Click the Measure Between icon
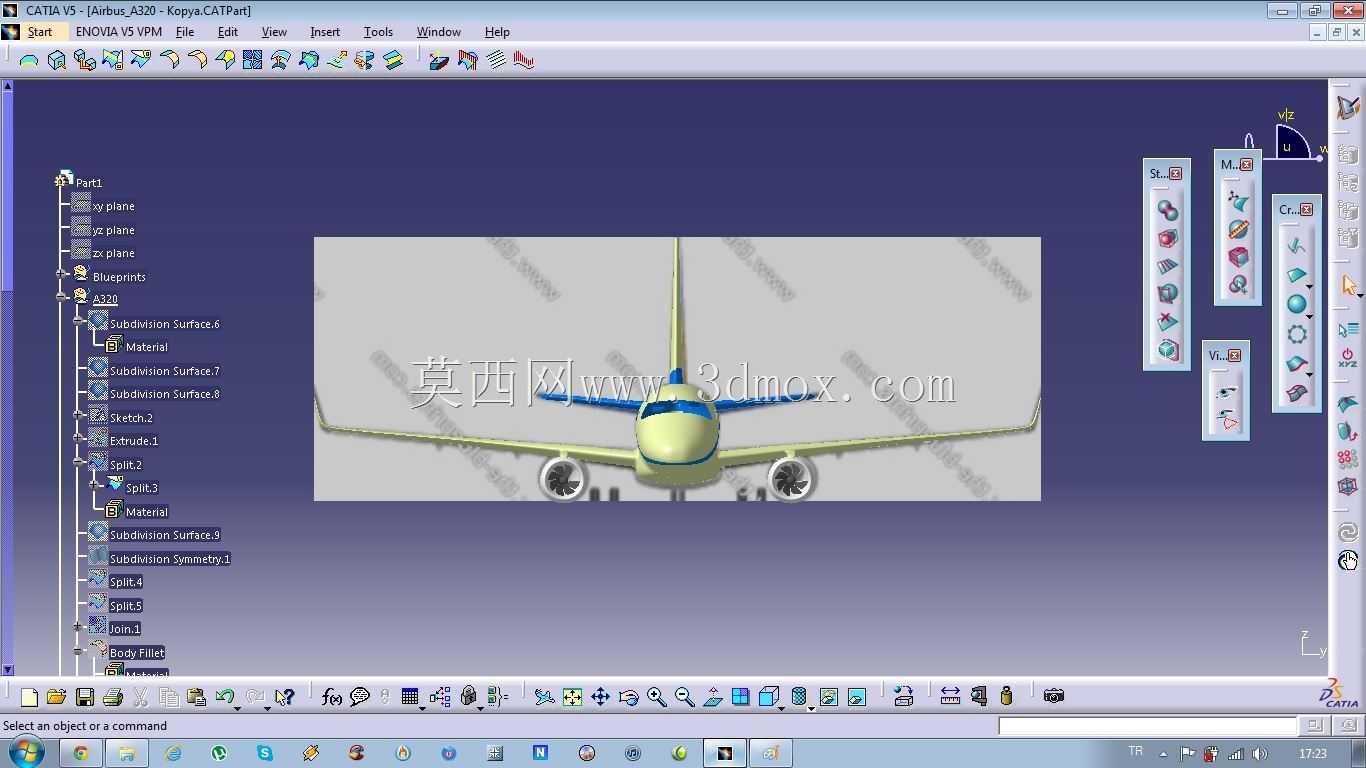Screen dimensions: 1366x768 tap(950, 696)
